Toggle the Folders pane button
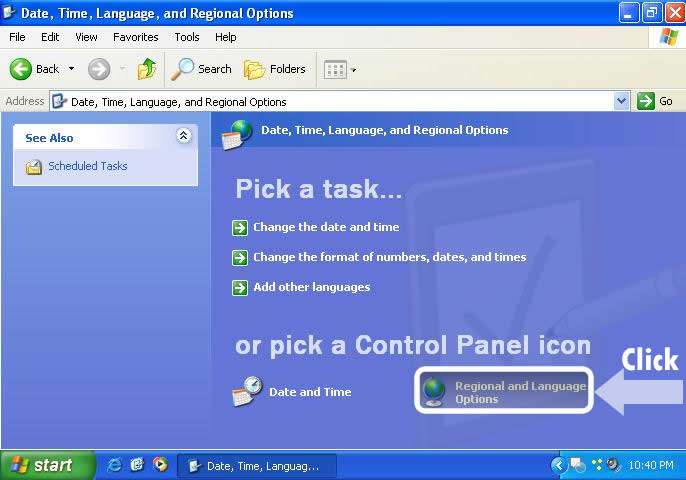The image size is (686, 480). click(x=274, y=69)
